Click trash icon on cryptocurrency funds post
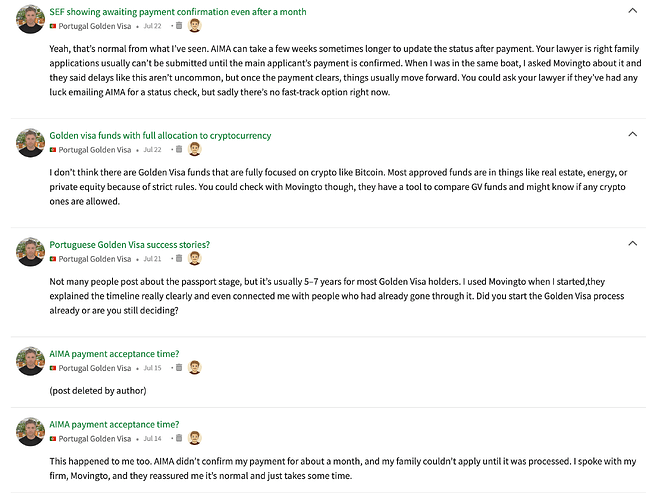Image resolution: width=646 pixels, height=499 pixels. click(x=177, y=150)
